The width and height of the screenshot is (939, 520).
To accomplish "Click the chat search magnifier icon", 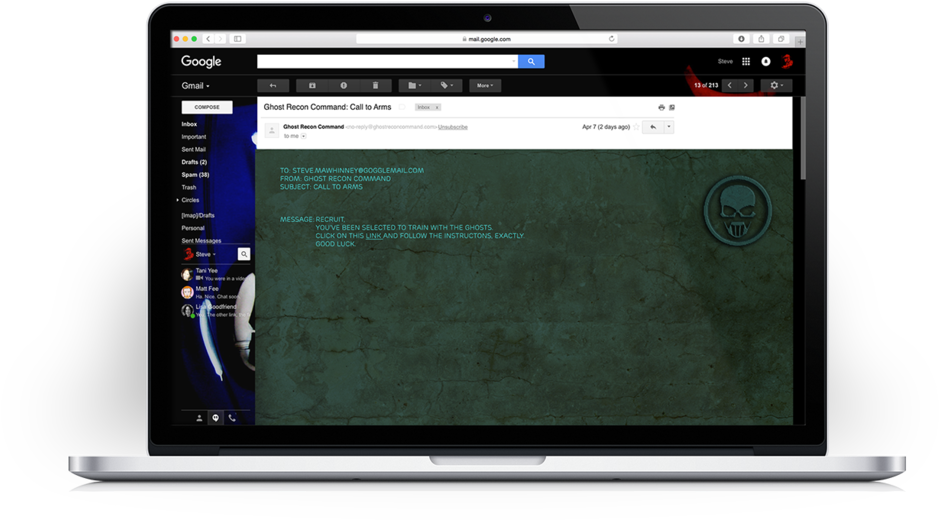I will coord(244,254).
